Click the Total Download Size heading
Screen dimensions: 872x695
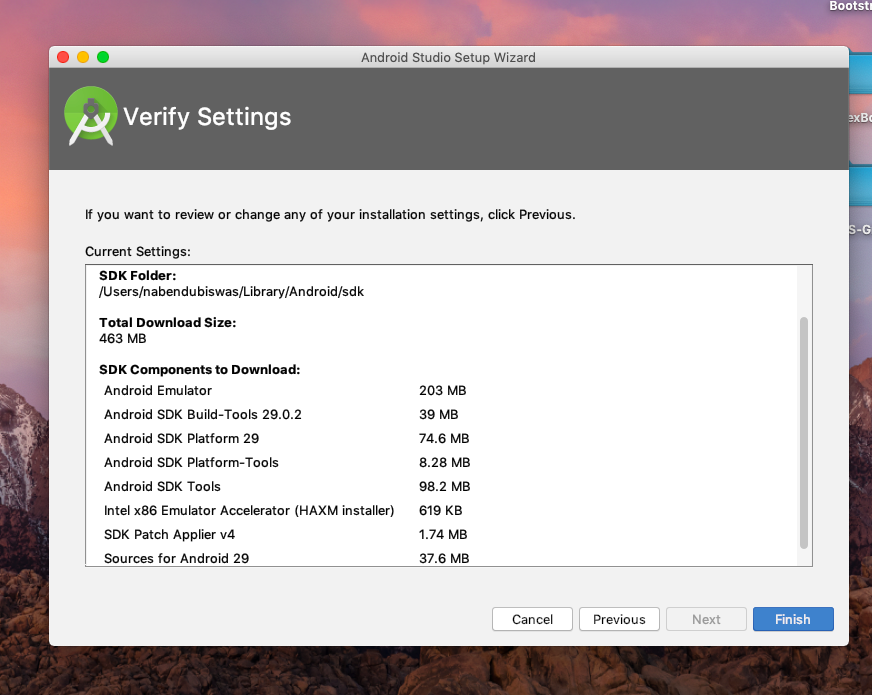[x=167, y=322]
